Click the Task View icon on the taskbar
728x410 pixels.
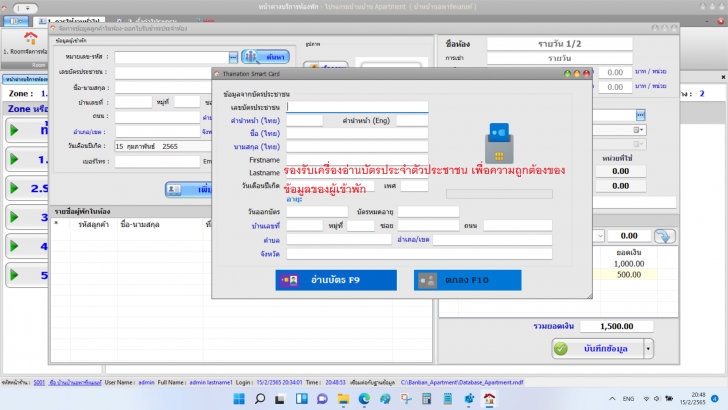click(x=280, y=399)
